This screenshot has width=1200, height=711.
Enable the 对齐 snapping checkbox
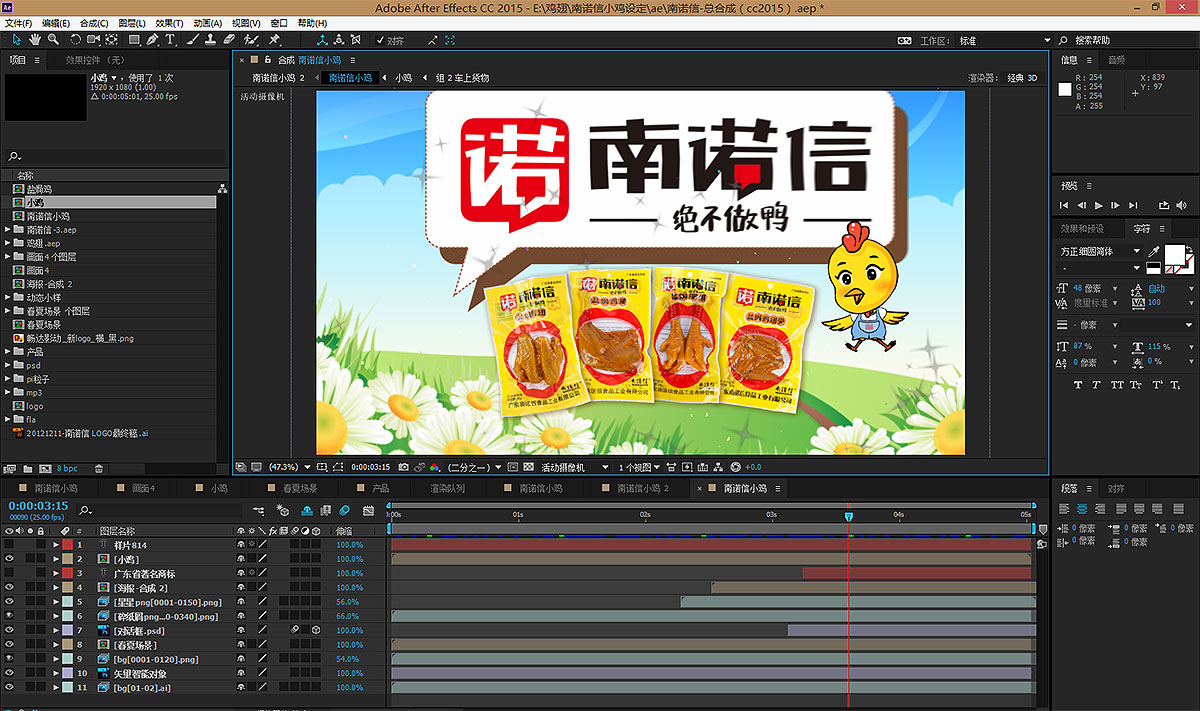[x=381, y=41]
